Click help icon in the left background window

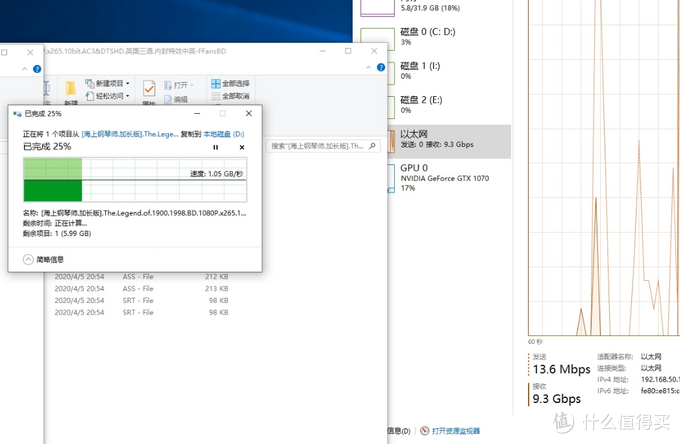pyautogui.click(x=37, y=69)
